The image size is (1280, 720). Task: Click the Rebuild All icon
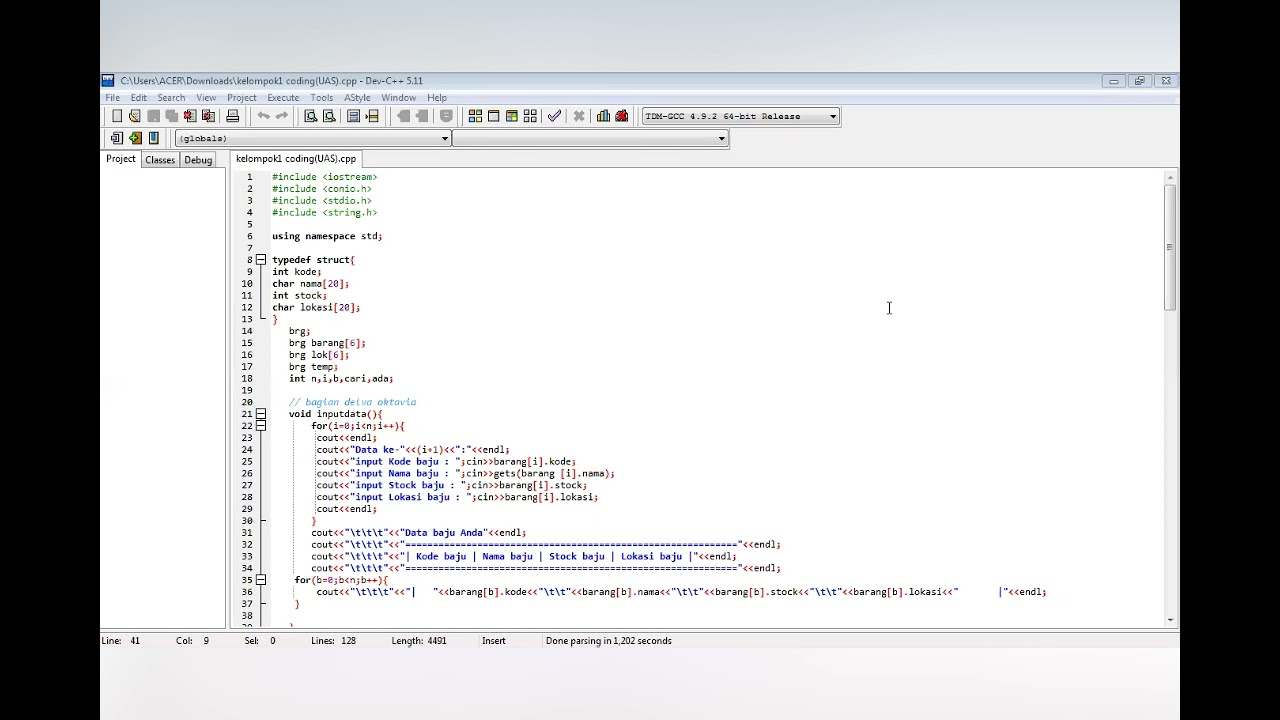[x=530, y=116]
